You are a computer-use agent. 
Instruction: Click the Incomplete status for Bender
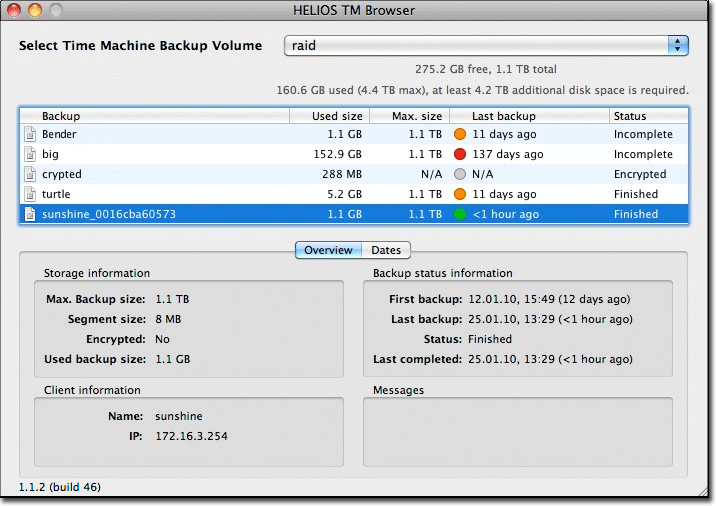643,134
